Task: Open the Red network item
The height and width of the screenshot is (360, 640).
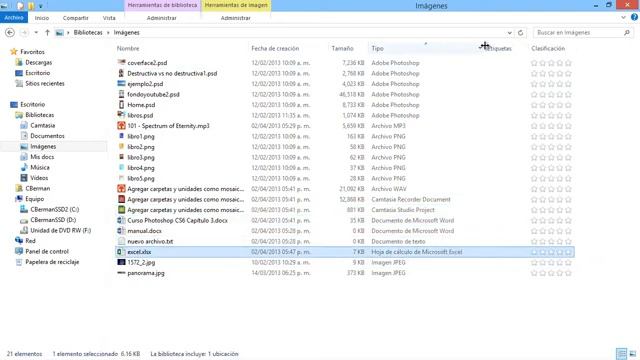Action: coord(30,241)
